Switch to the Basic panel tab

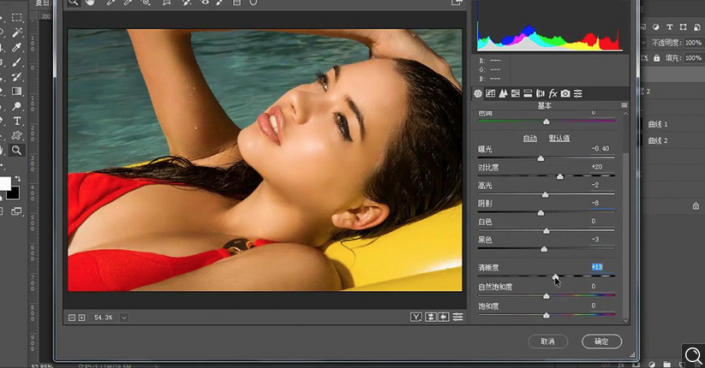[478, 94]
